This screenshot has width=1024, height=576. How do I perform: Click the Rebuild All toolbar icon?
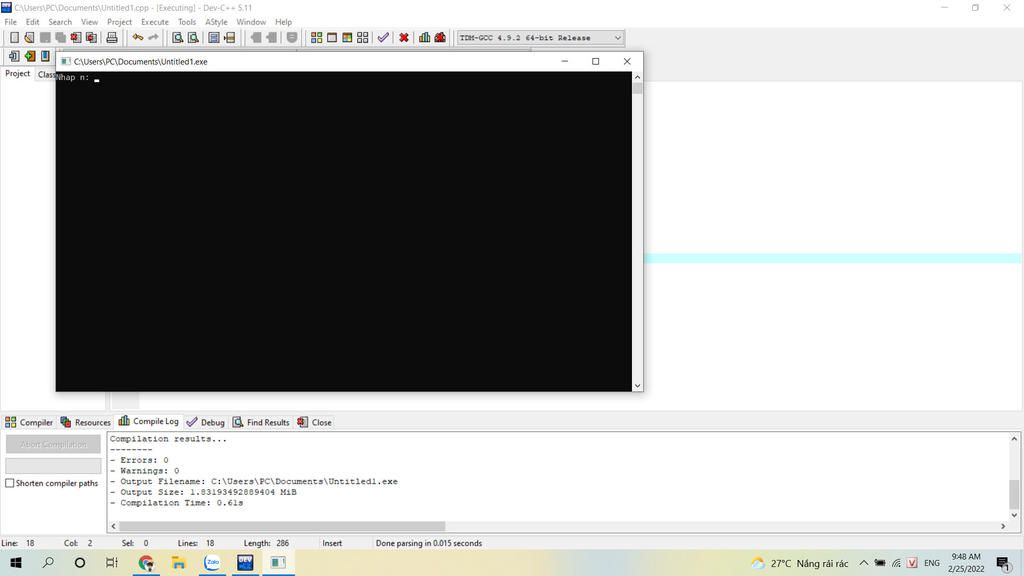click(363, 38)
